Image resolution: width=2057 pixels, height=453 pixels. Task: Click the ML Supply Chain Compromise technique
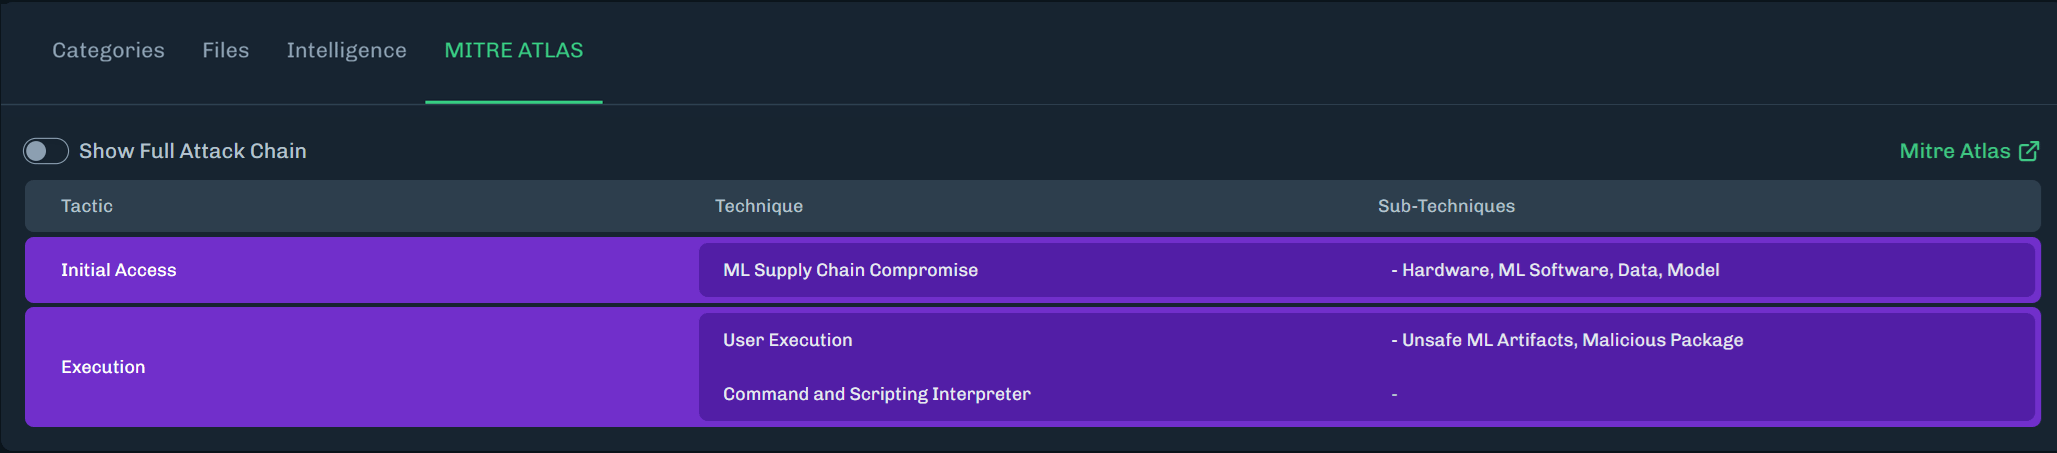[x=851, y=270]
